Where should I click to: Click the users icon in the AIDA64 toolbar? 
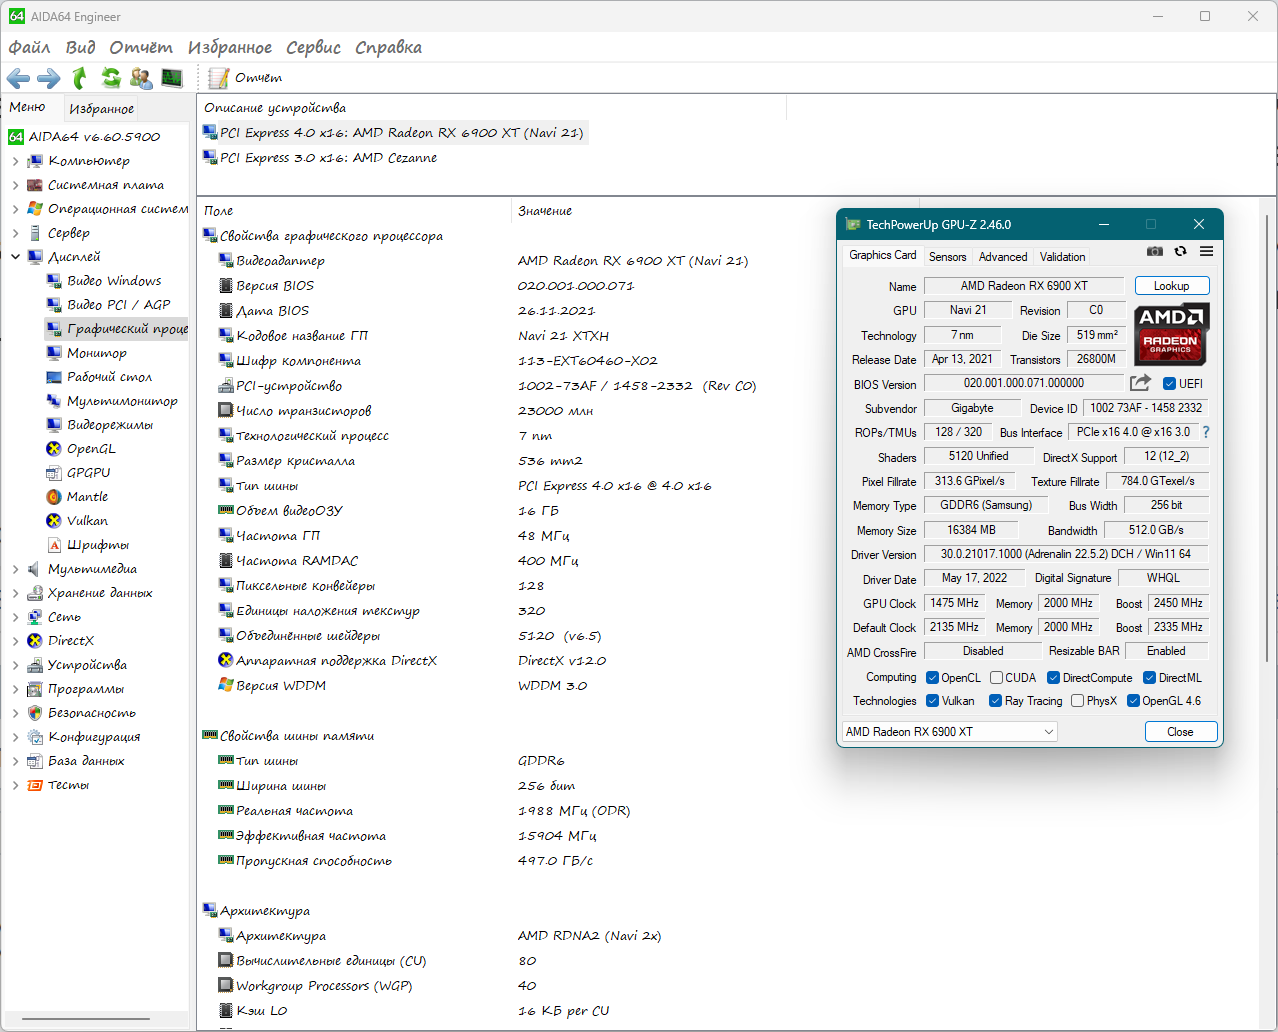click(x=141, y=78)
